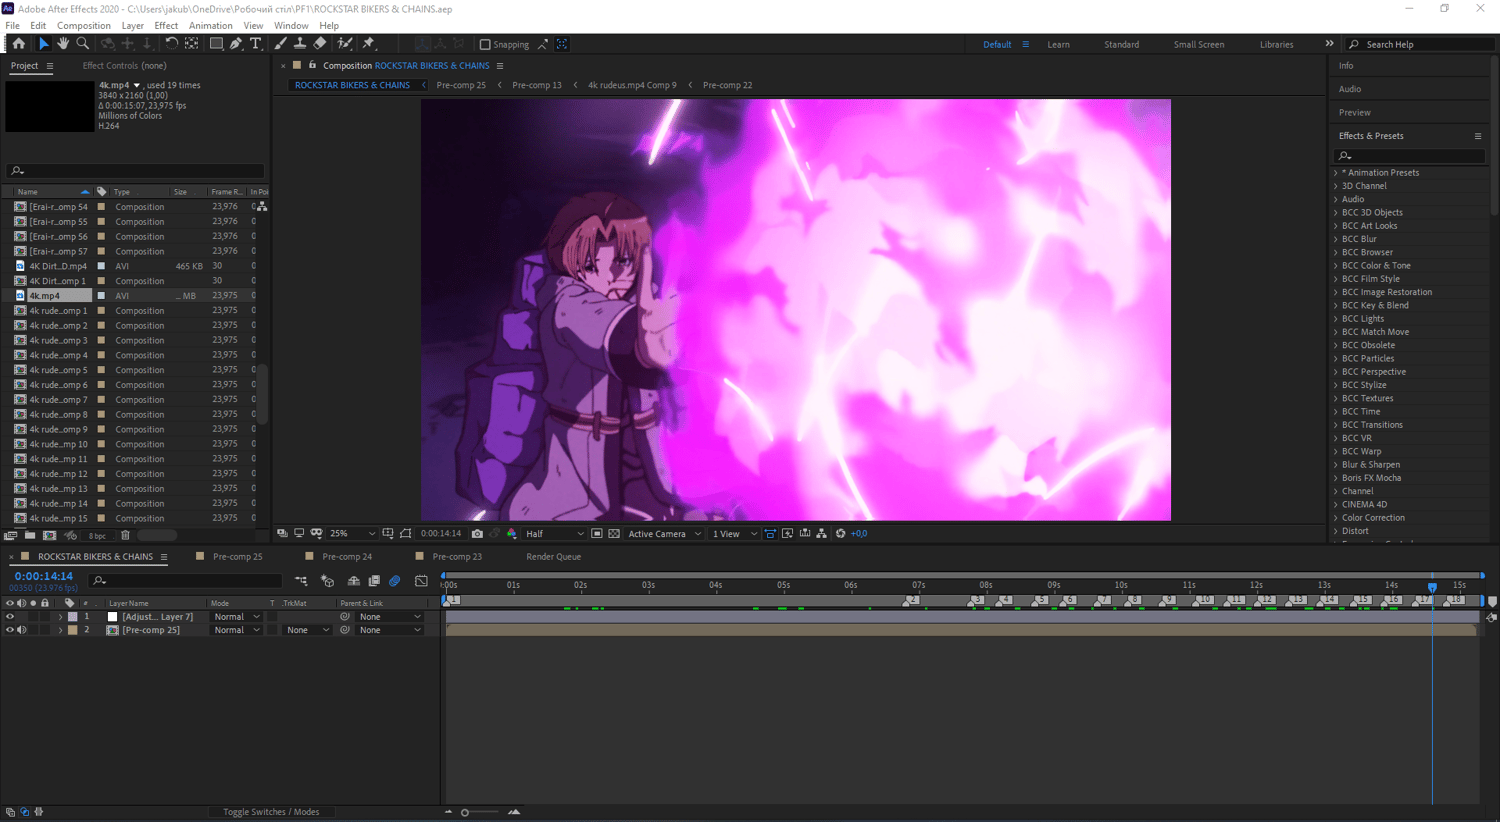Select the Rectangle shape tool
This screenshot has height=822, width=1500.
pos(216,44)
